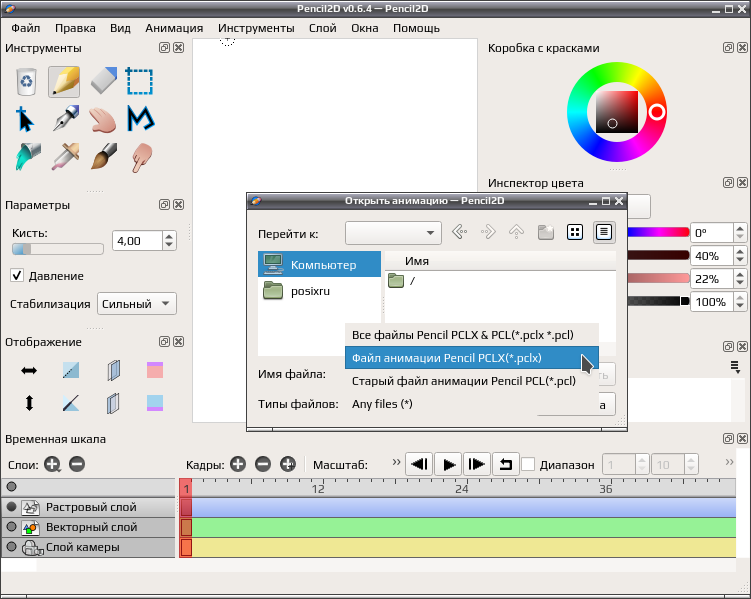
Task: Add a new layer in timeline
Action: 52,464
